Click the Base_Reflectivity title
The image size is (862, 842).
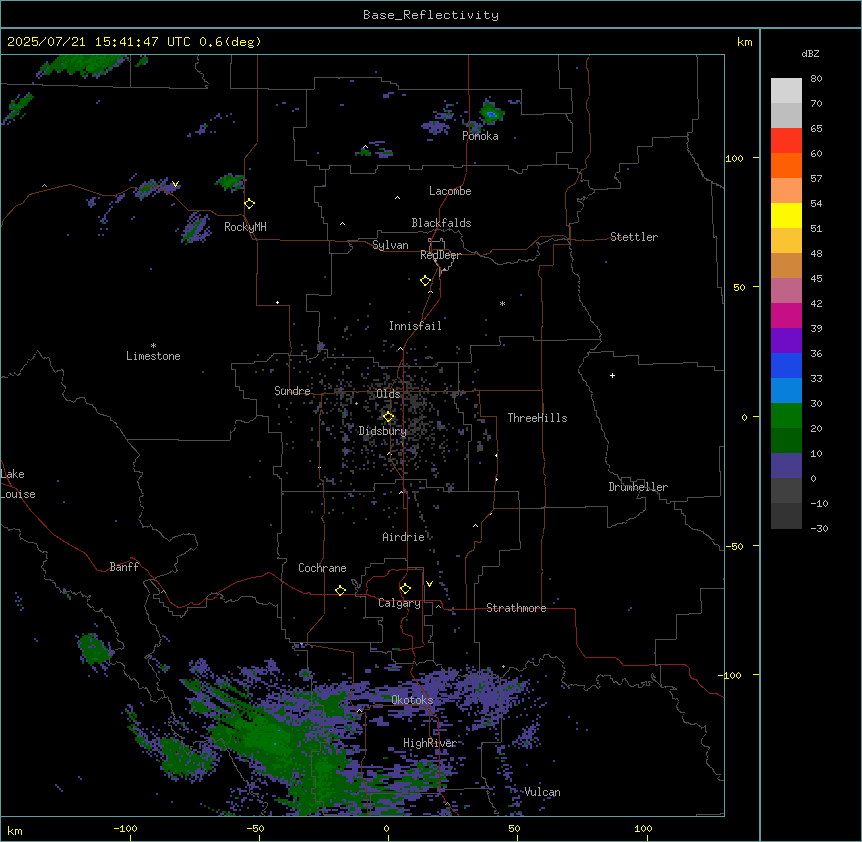click(x=431, y=15)
